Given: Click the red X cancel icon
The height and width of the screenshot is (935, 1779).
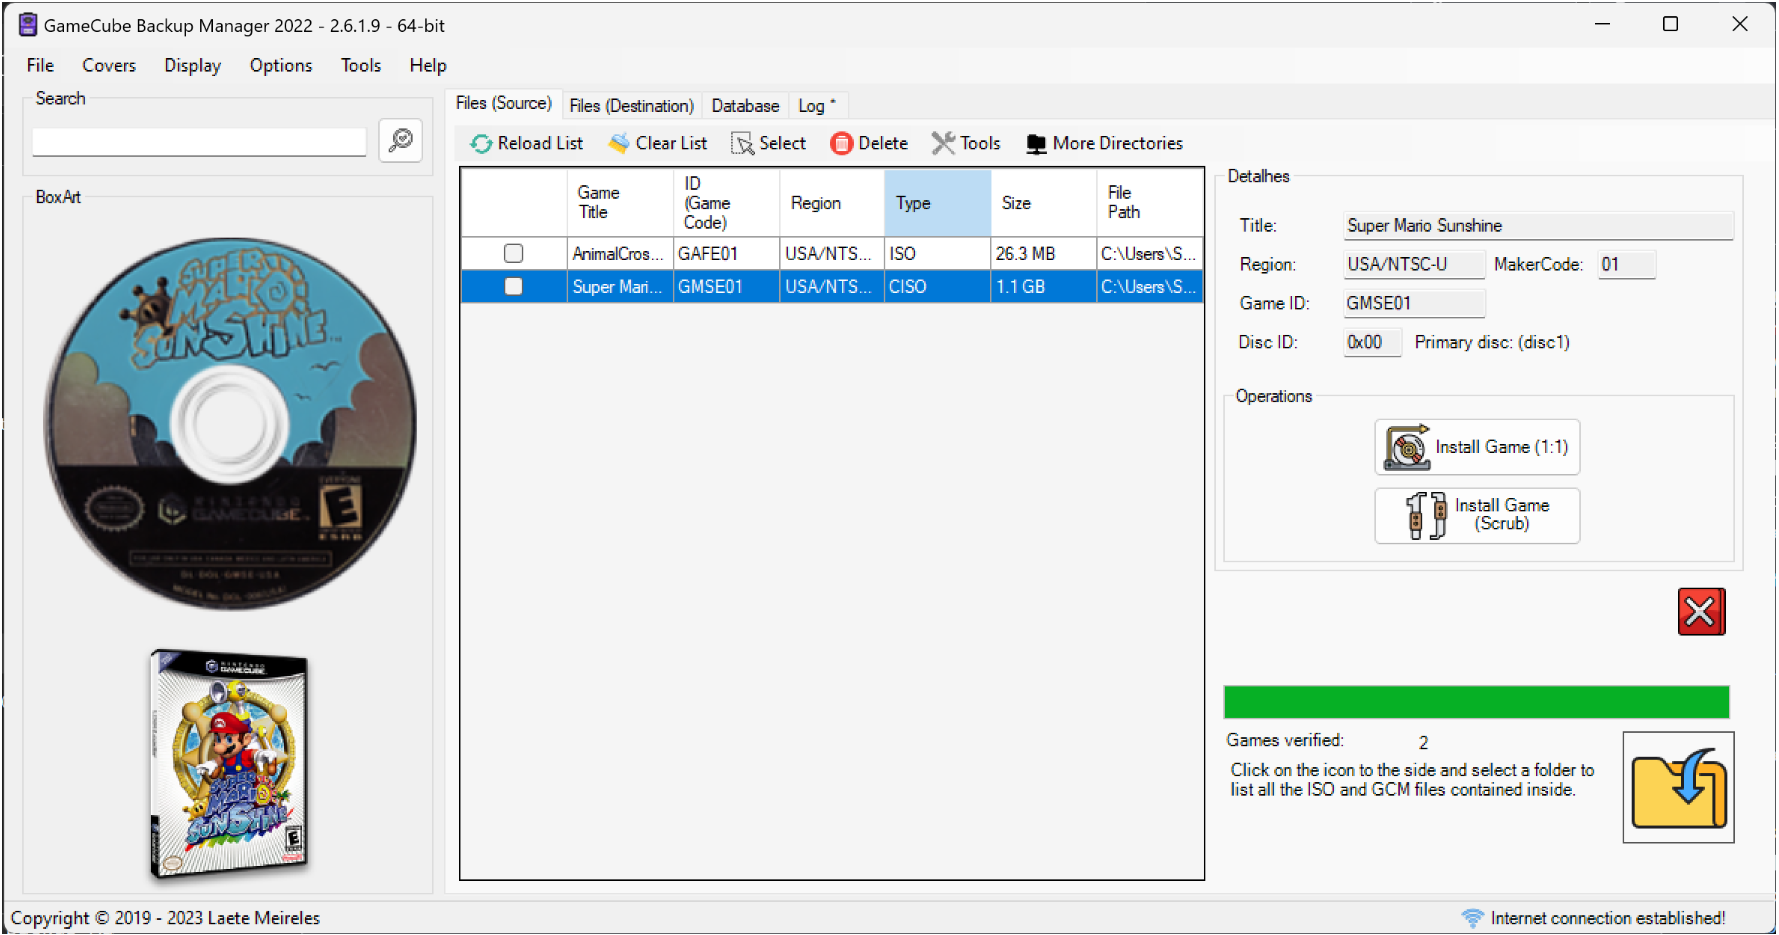Looking at the screenshot, I should [1701, 612].
